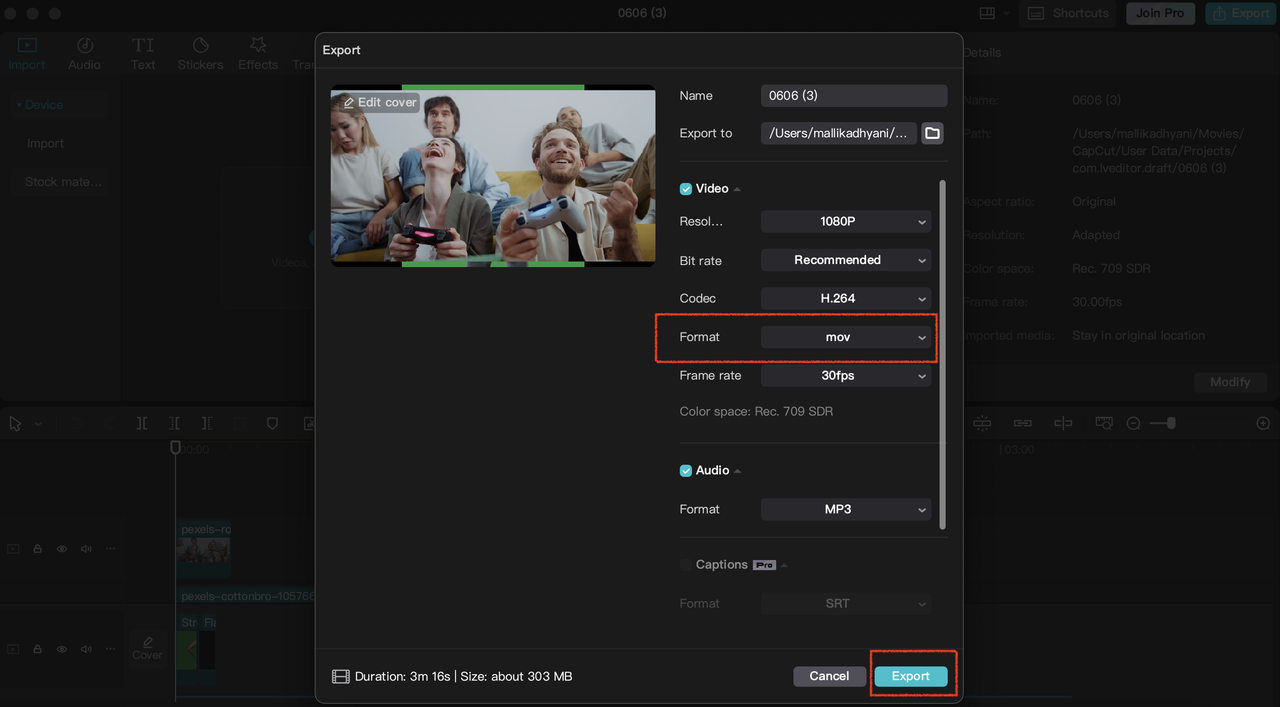Open the Codec H.264 dropdown
Image resolution: width=1280 pixels, height=707 pixels.
846,298
